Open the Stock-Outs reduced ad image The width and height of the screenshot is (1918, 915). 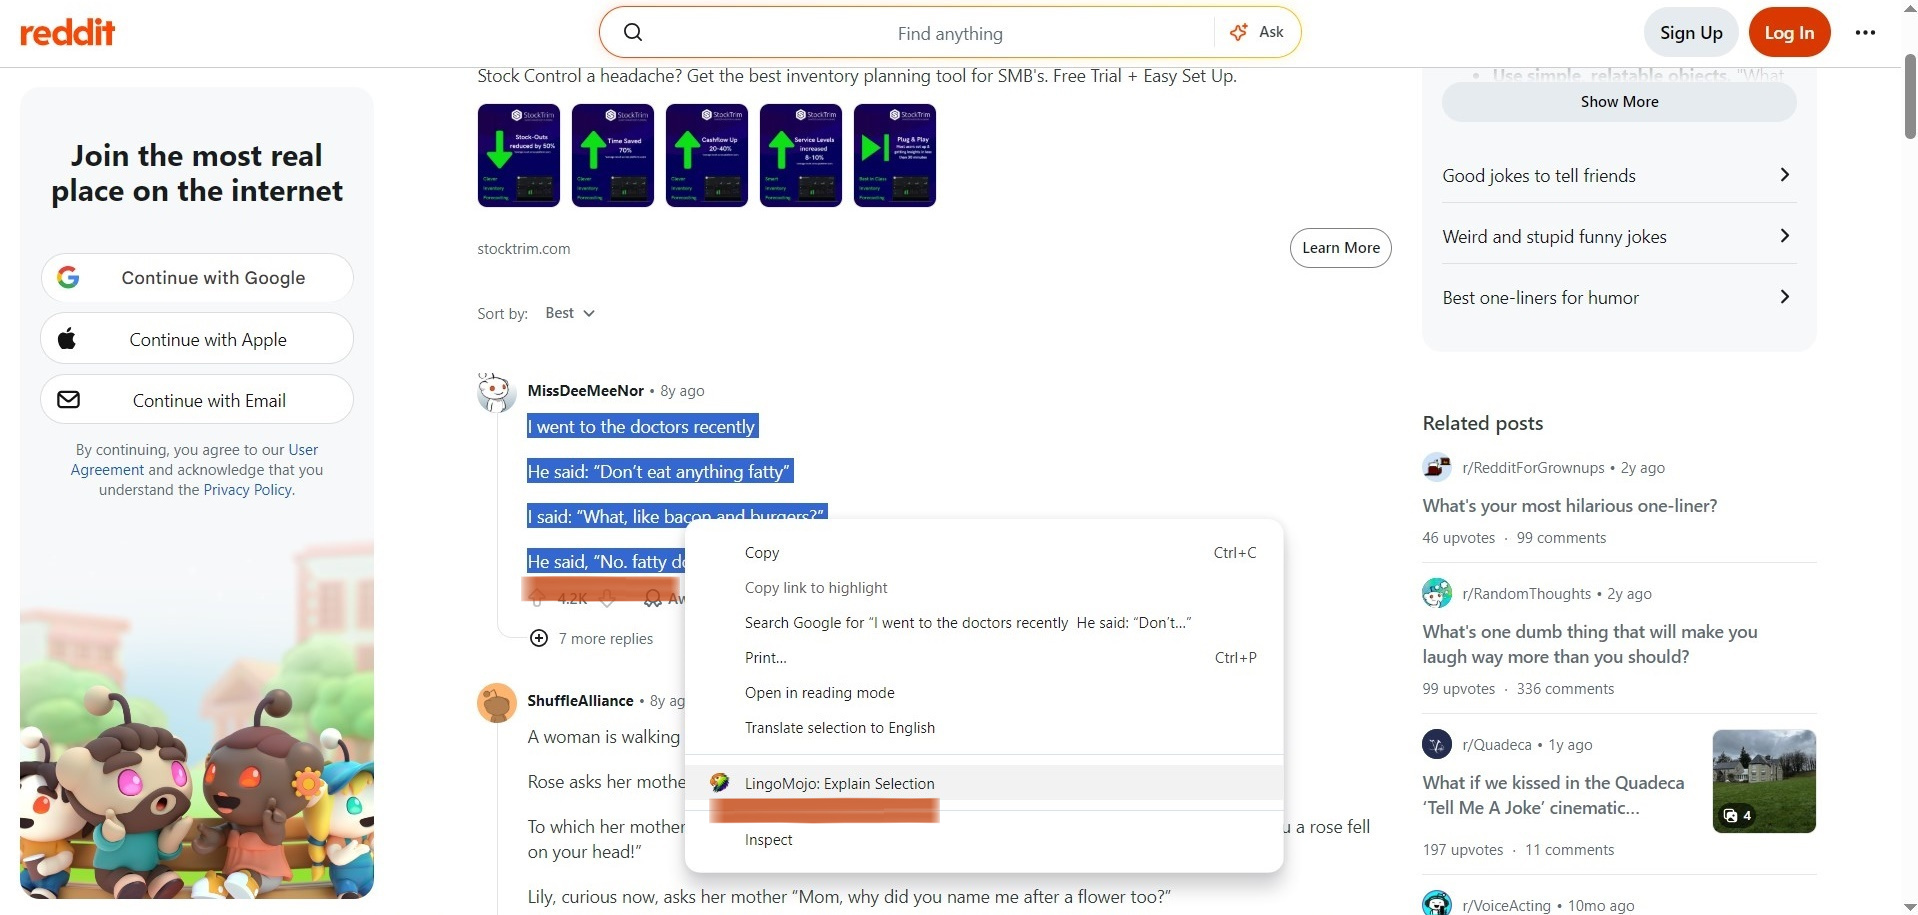(519, 155)
